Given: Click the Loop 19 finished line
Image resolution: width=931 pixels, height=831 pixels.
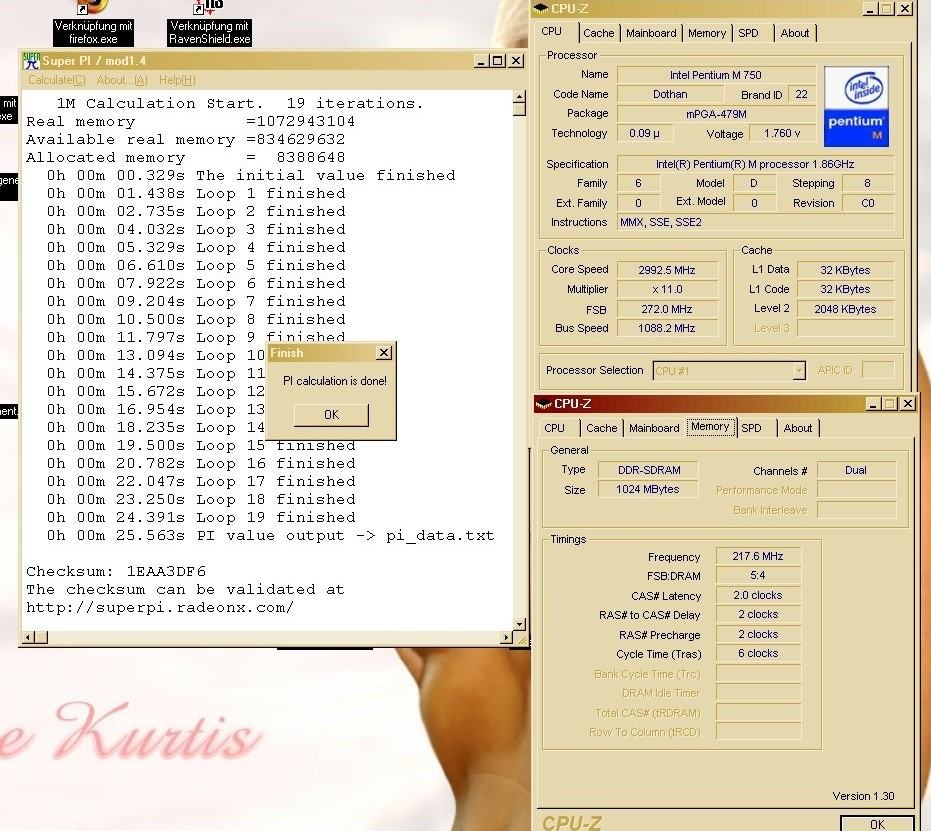Looking at the screenshot, I should tap(201, 518).
